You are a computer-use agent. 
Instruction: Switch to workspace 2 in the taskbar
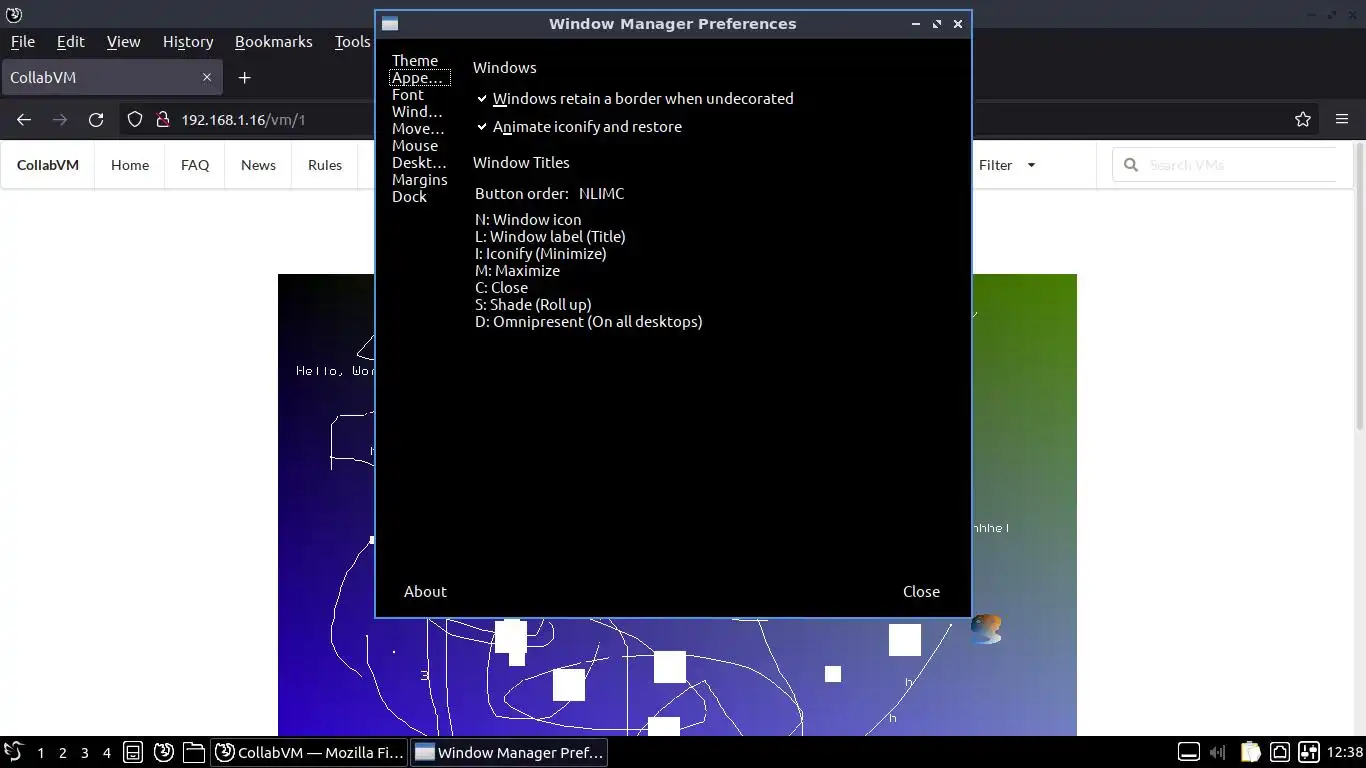coord(62,752)
